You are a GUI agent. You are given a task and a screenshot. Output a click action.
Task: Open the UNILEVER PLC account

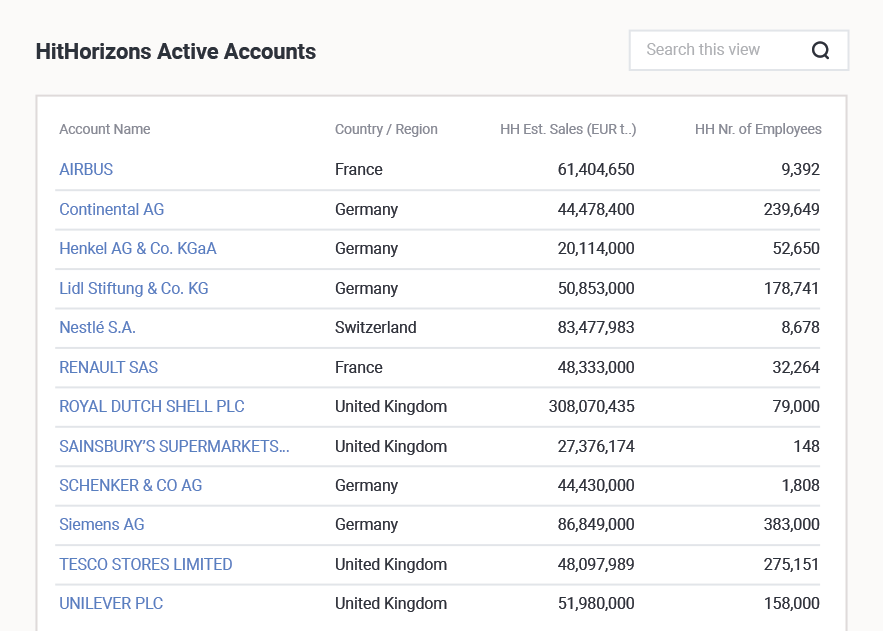click(111, 603)
